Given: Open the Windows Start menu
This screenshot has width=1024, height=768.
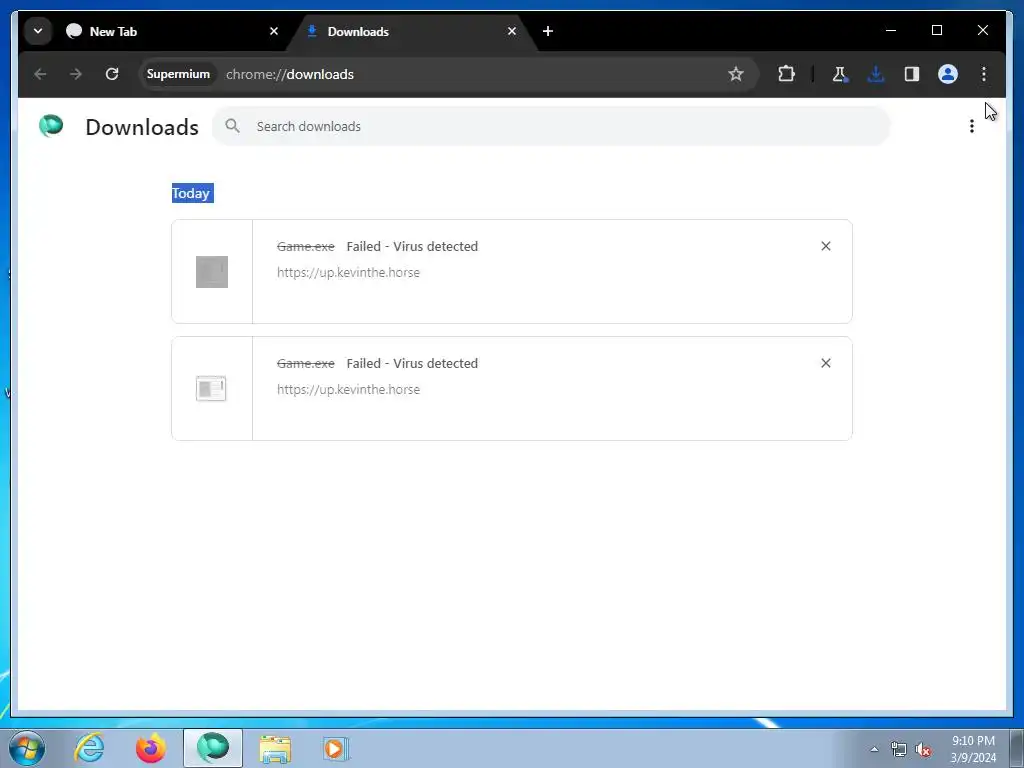Looking at the screenshot, I should point(27,748).
